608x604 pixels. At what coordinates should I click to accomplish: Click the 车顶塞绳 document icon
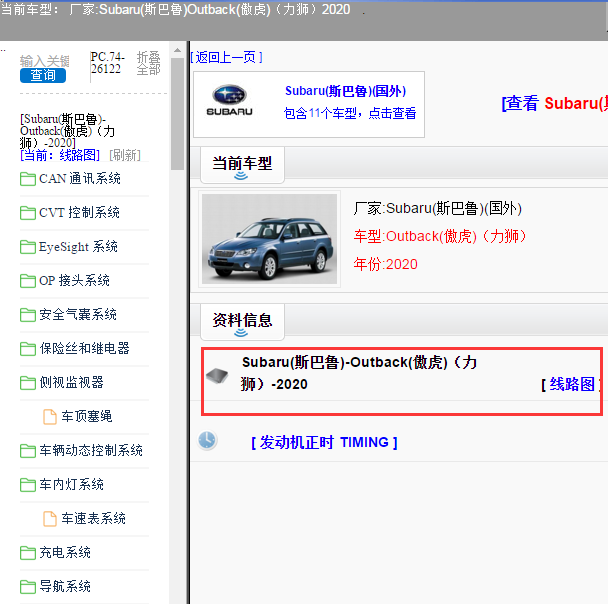[x=50, y=417]
